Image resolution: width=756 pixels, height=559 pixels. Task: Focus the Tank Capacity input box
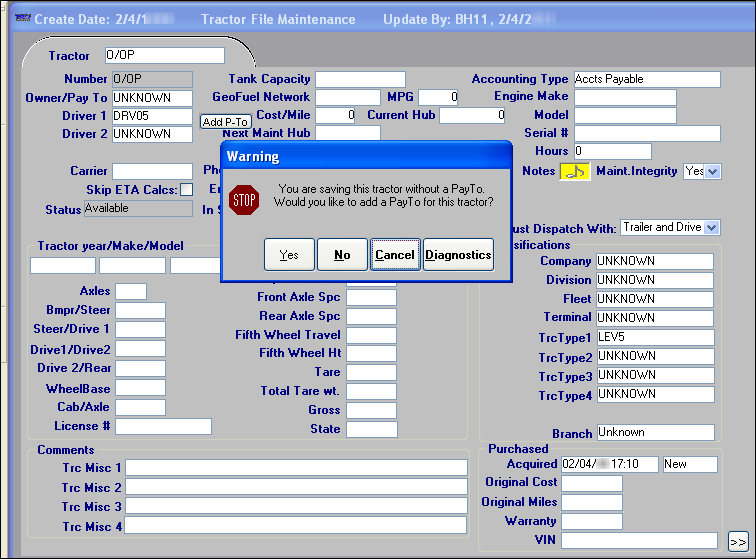tap(360, 79)
